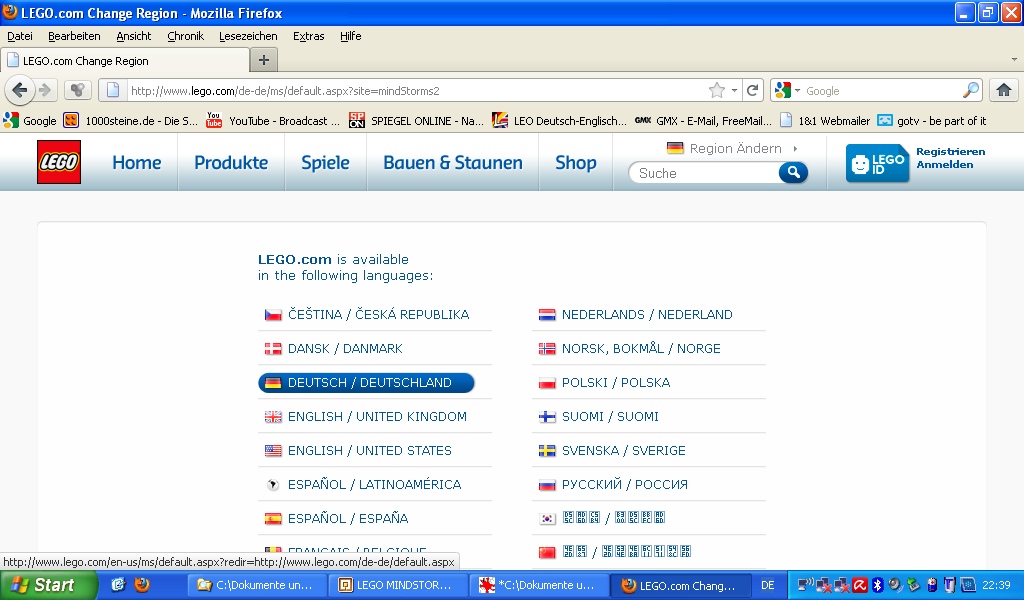1024x600 pixels.
Task: Click the Sweden flag icon
Action: (x=547, y=450)
